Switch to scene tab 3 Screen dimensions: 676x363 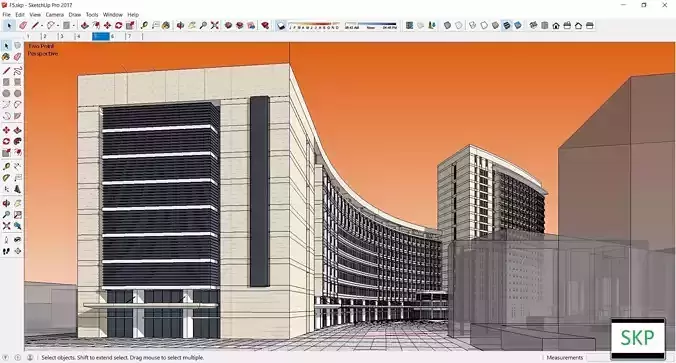pyautogui.click(x=66, y=37)
